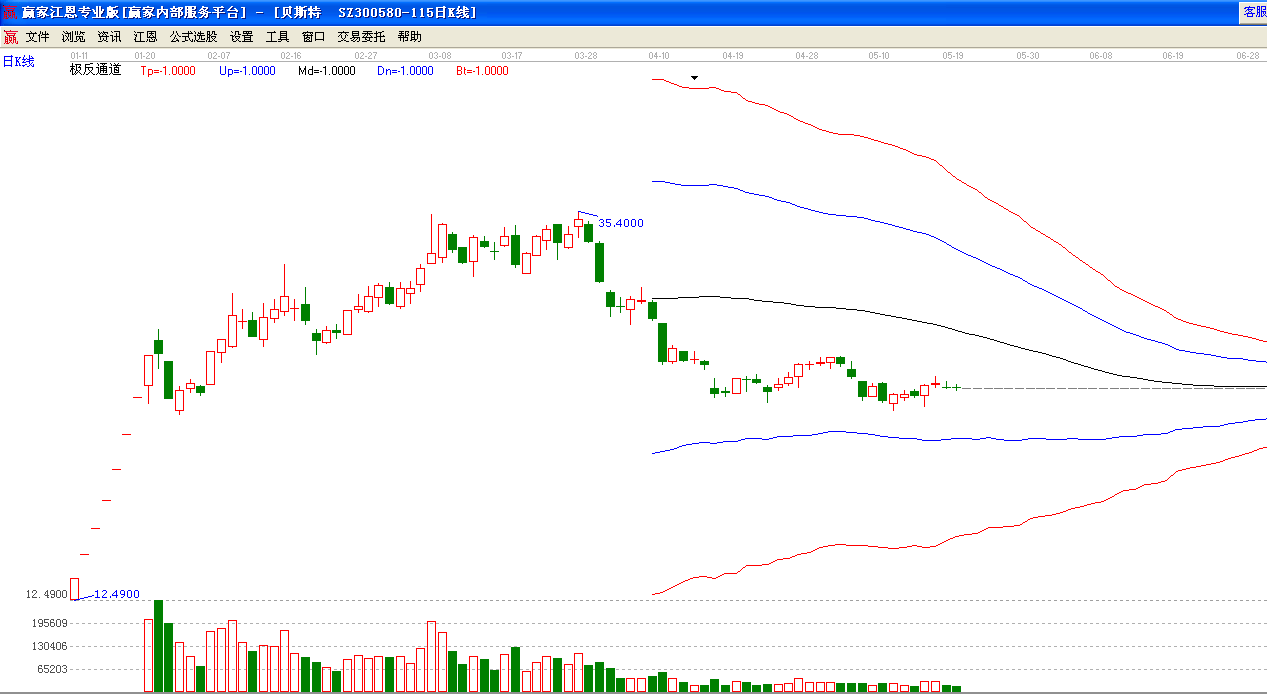Click the title bar application icon
The height and width of the screenshot is (696, 1267).
10,12
